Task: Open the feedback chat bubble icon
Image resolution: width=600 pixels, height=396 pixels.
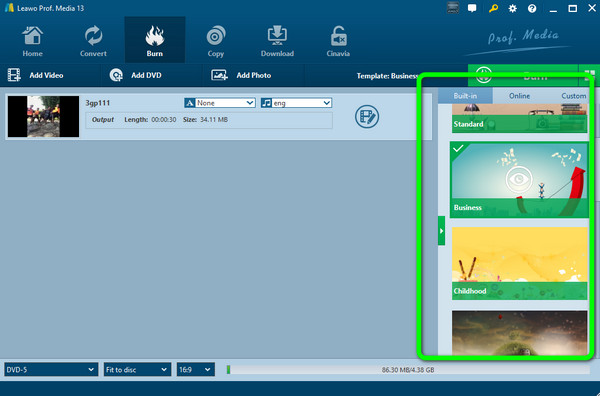Action: click(x=472, y=8)
